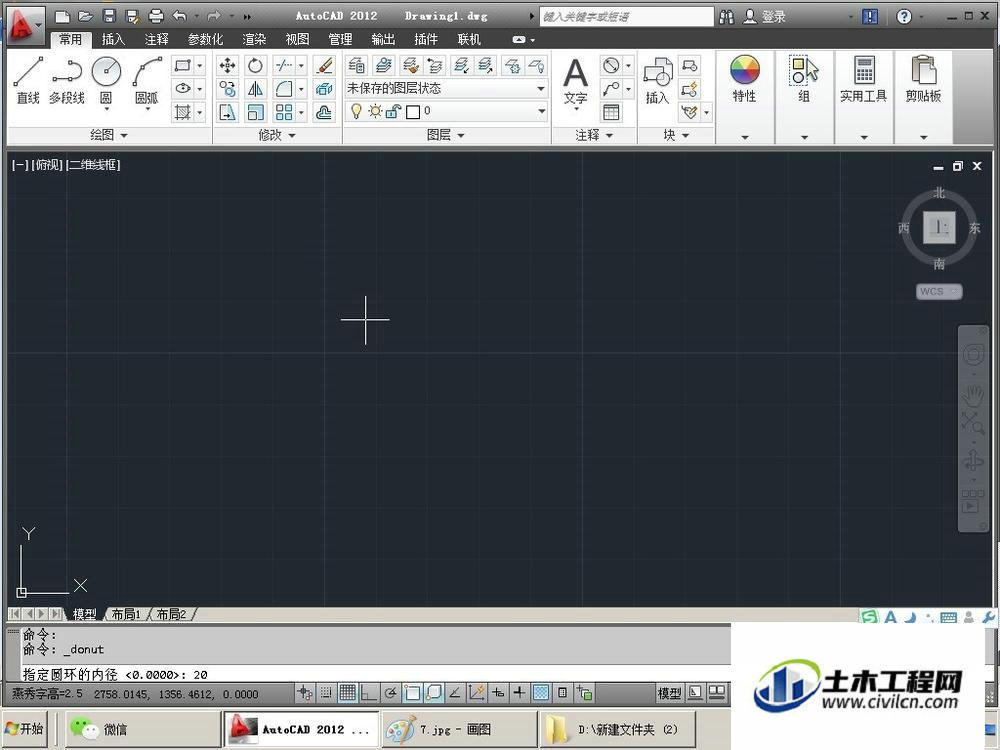Toggle Grid display in status bar

pyautogui.click(x=348, y=693)
